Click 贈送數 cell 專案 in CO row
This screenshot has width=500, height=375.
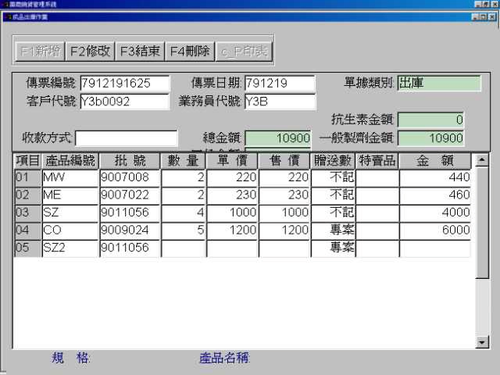[333, 231]
